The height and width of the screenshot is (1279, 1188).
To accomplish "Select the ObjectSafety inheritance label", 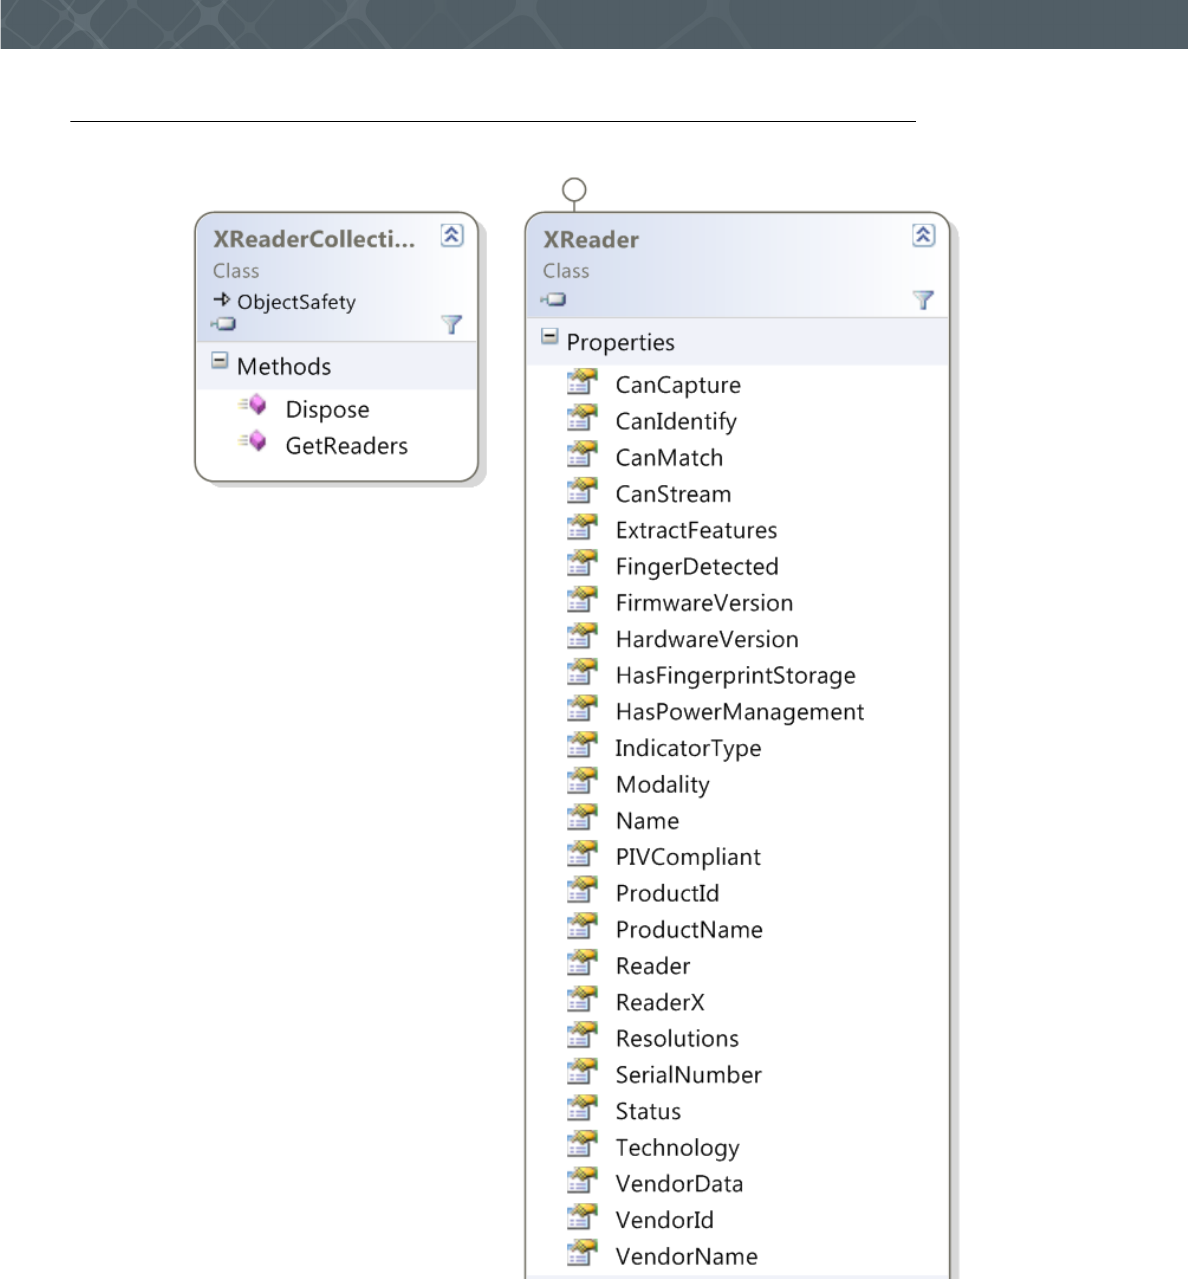I will pos(296,302).
